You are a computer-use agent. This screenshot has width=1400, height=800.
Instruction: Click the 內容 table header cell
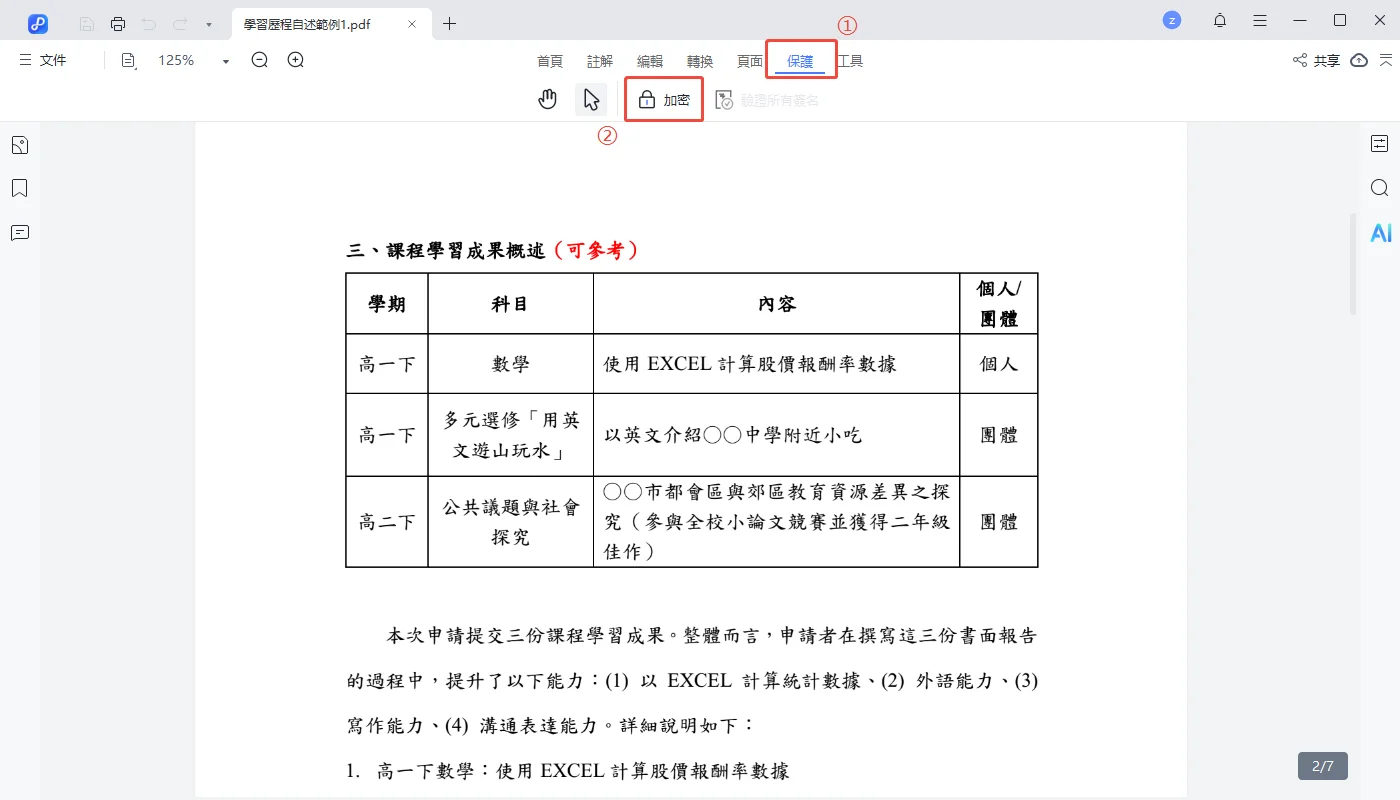point(777,304)
